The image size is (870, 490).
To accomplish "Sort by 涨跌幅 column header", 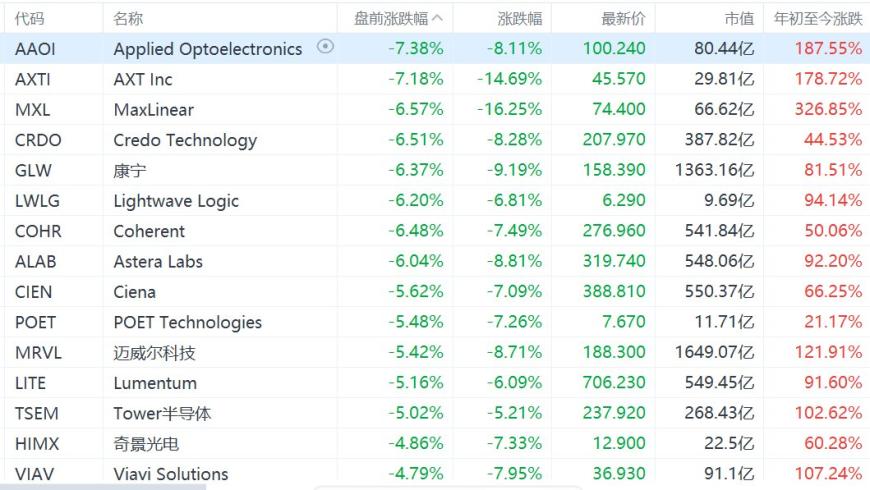I will pyautogui.click(x=519, y=19).
